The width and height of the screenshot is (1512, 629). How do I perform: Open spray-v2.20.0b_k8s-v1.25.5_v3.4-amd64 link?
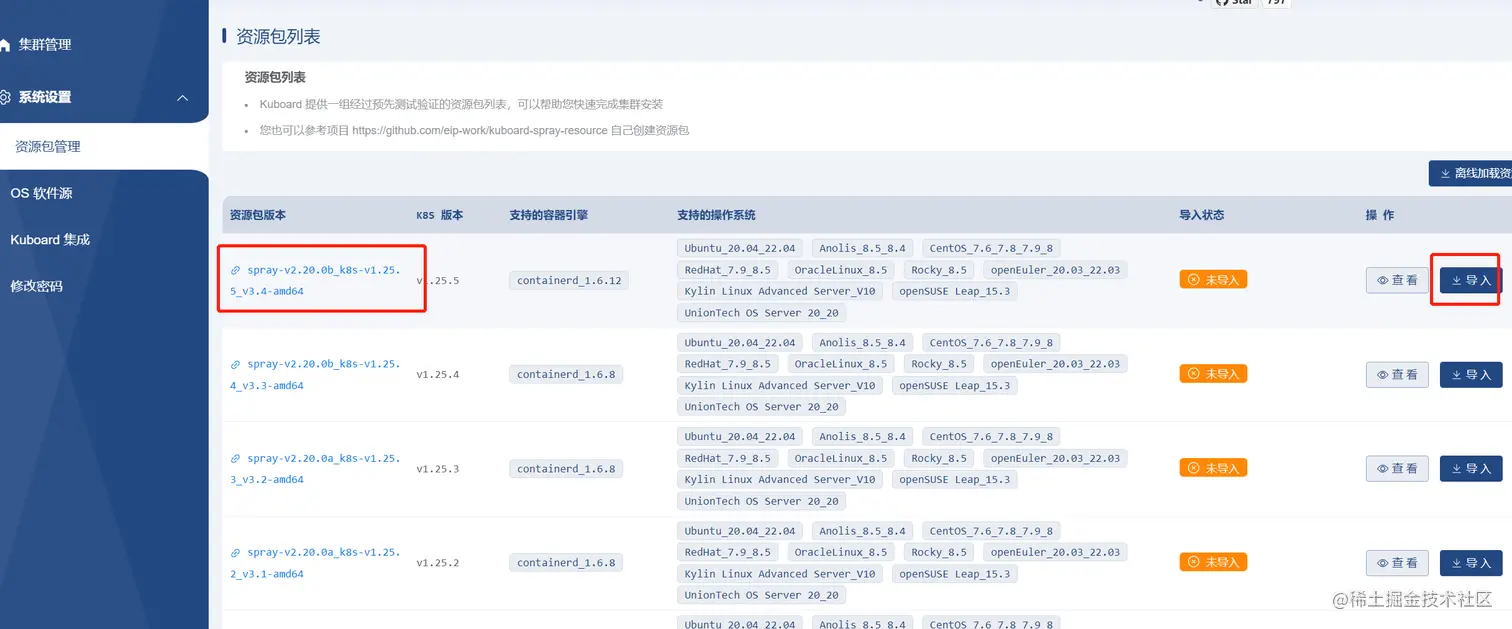[x=315, y=281]
